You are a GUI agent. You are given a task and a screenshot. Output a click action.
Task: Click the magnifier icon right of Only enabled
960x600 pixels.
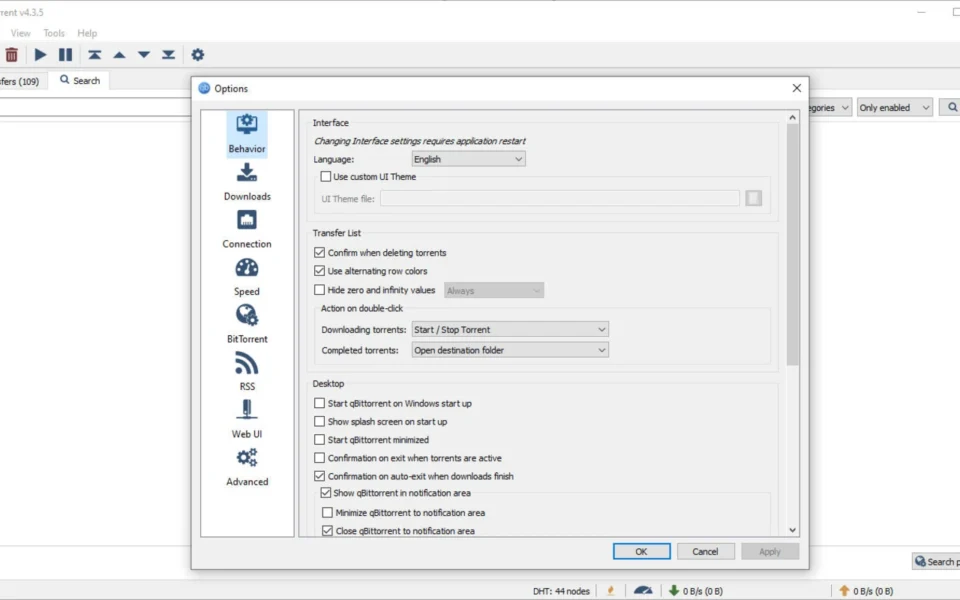pyautogui.click(x=951, y=107)
